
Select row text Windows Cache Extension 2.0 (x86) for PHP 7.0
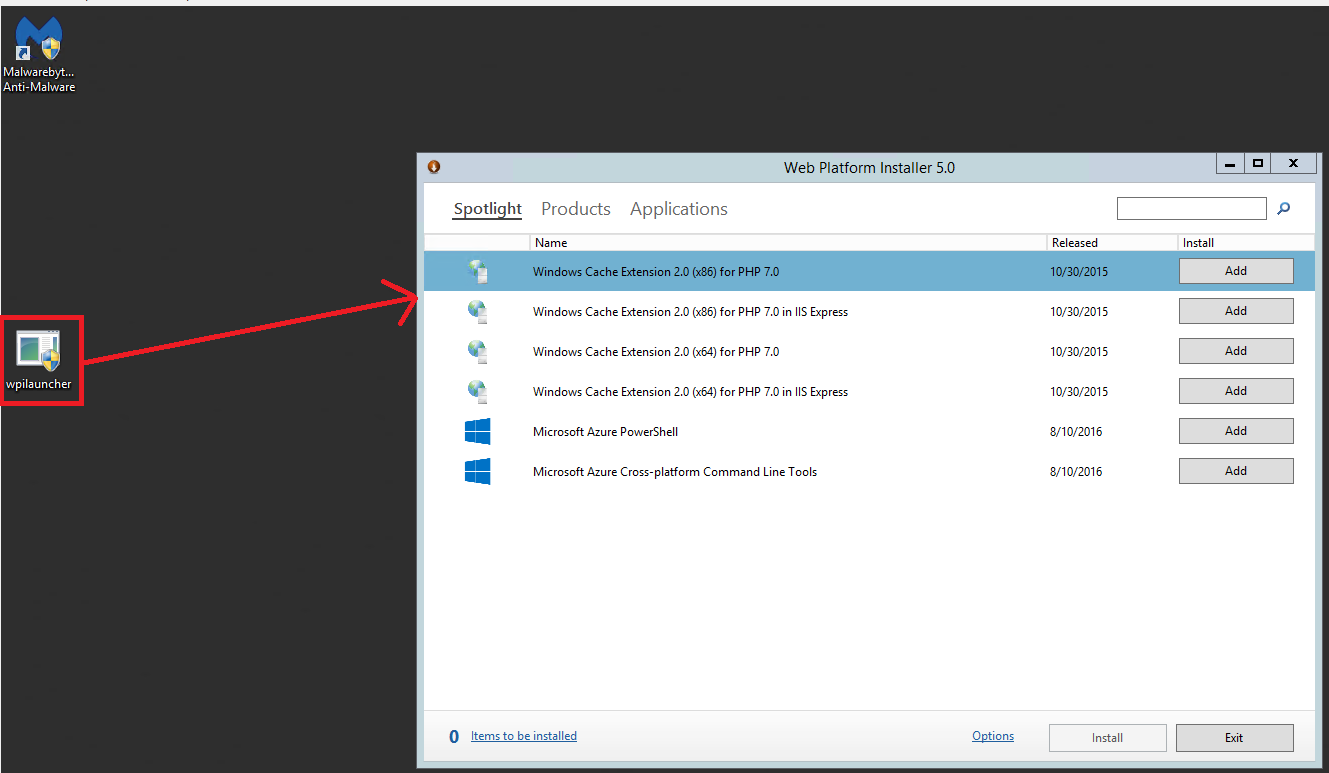tap(656, 272)
